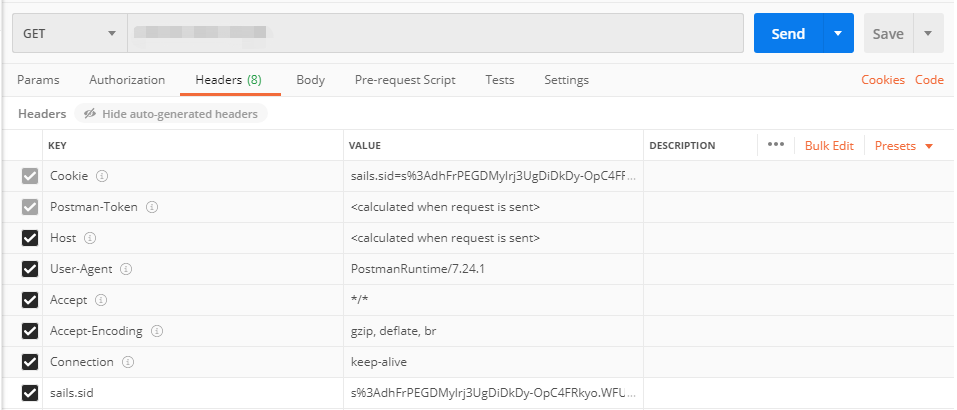
Task: Expand the Send button dropdown arrow
Action: click(x=837, y=34)
